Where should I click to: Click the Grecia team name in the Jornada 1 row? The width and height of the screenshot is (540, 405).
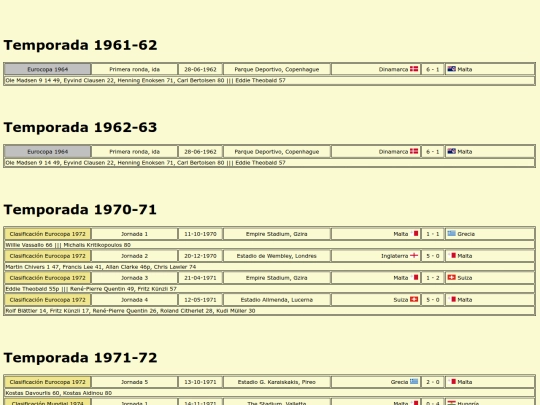tap(466, 234)
